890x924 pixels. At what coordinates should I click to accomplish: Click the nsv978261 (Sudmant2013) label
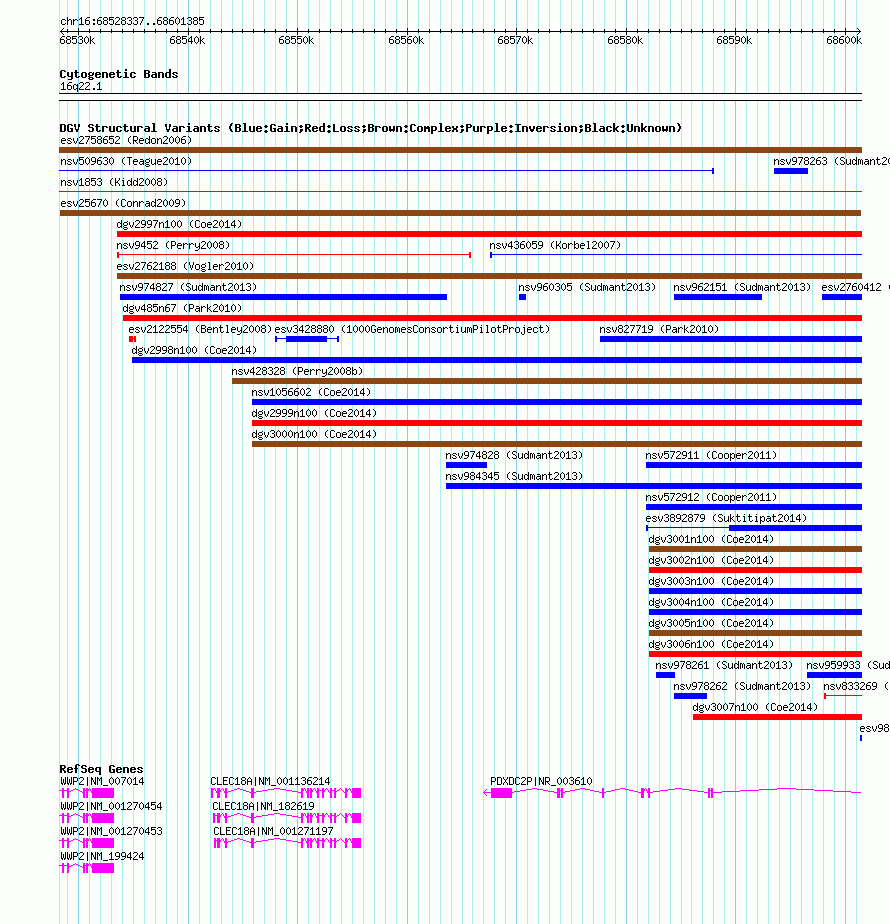724,665
